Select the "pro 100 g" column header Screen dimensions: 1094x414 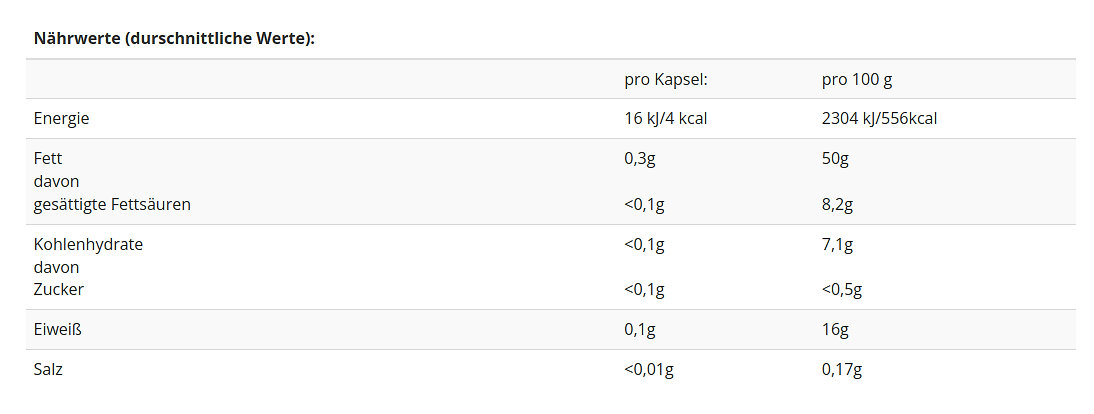pos(856,79)
